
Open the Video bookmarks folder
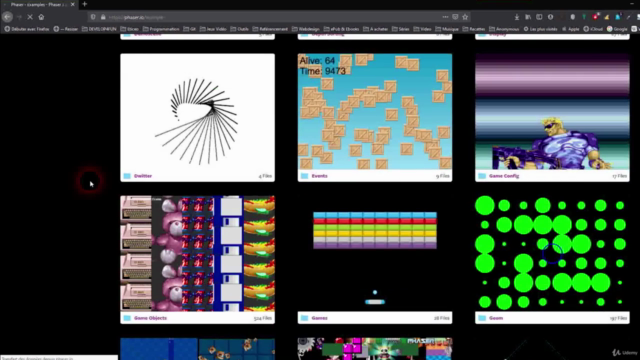pyautogui.click(x=422, y=29)
